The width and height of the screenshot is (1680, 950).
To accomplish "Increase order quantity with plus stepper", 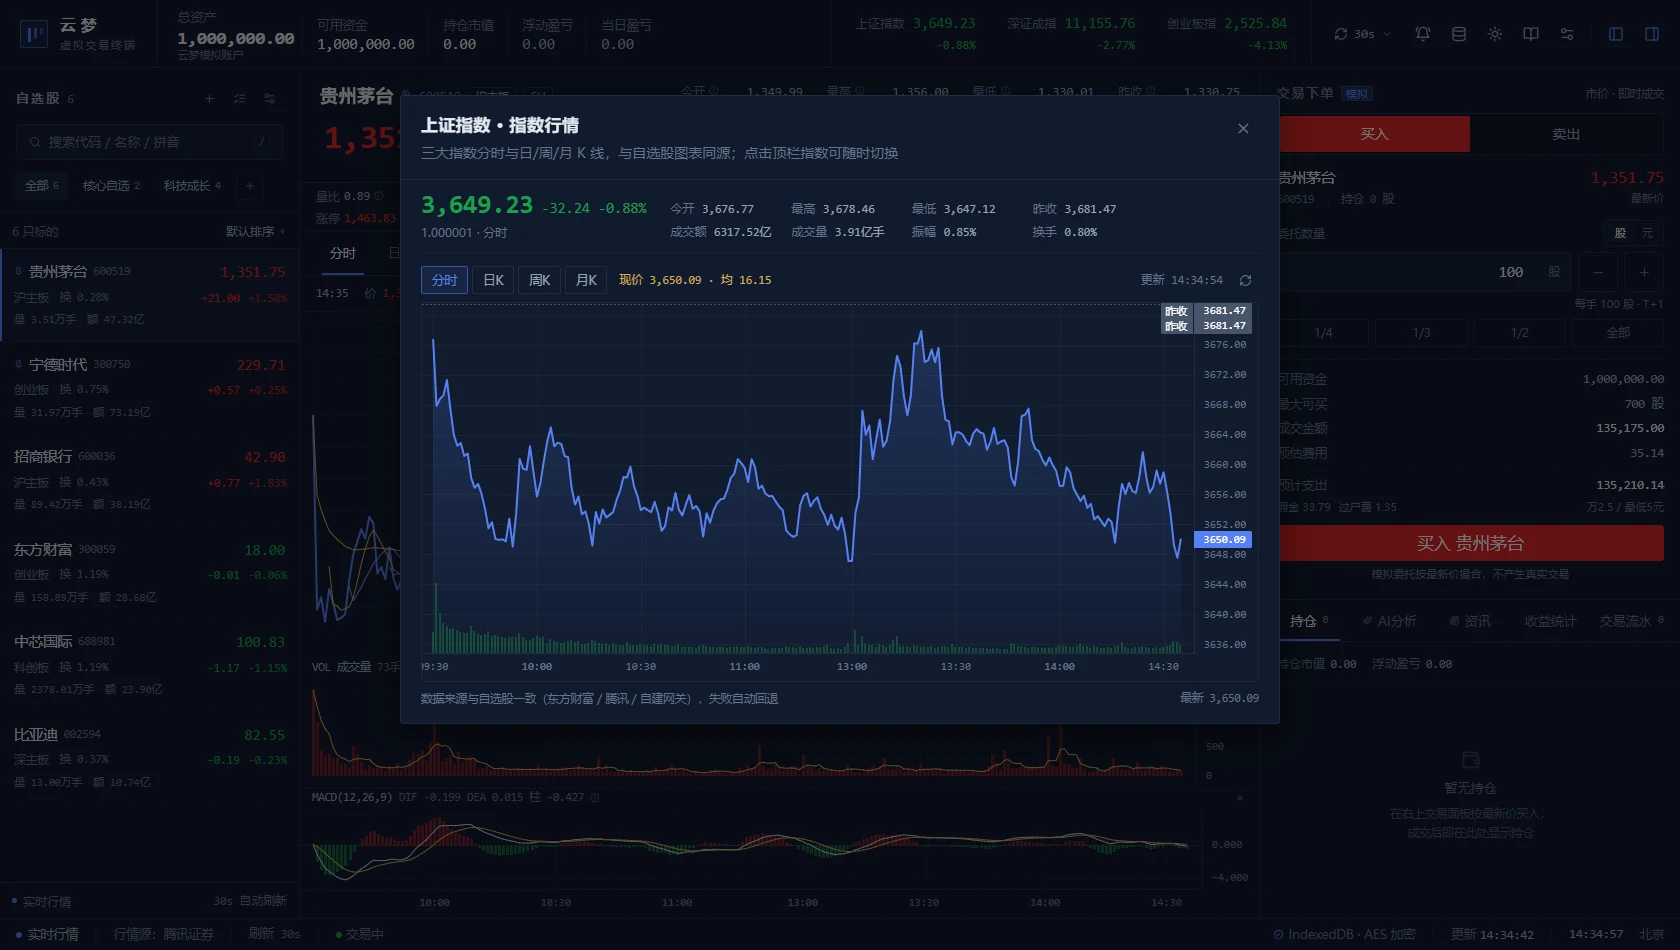I will point(1644,272).
